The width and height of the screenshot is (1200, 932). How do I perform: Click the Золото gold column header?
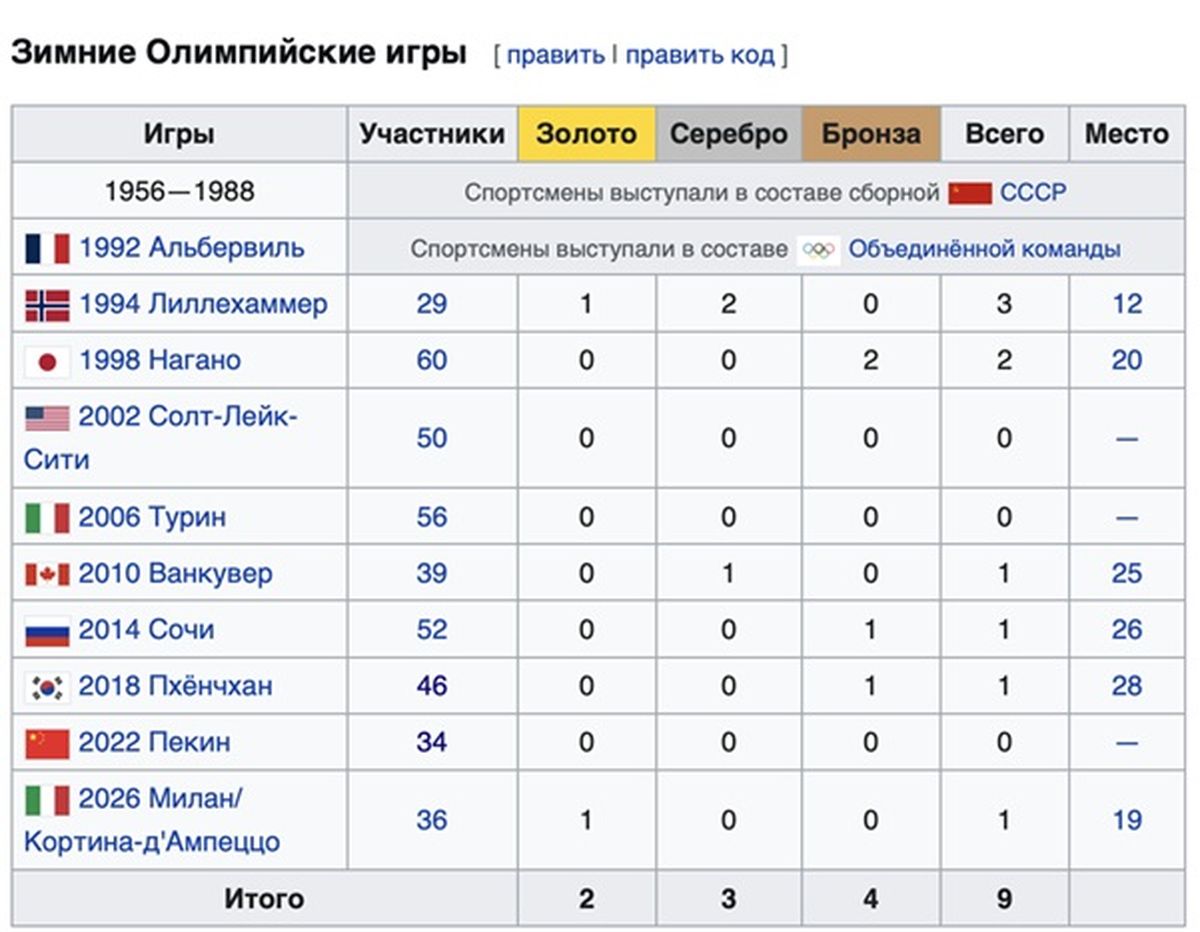click(587, 134)
